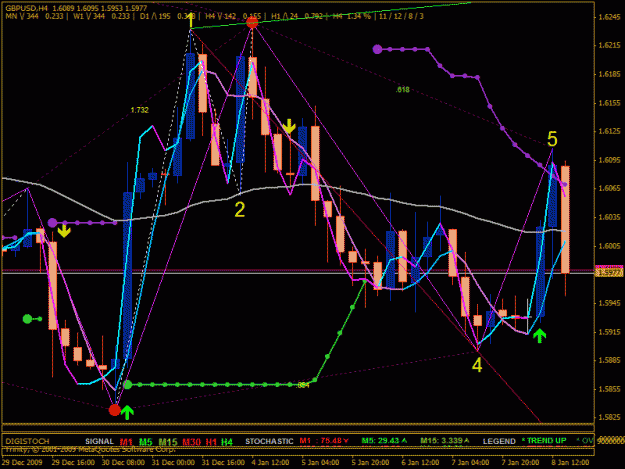
Task: Click the DIGISTOCH indicator label
Action: pyautogui.click(x=28, y=441)
